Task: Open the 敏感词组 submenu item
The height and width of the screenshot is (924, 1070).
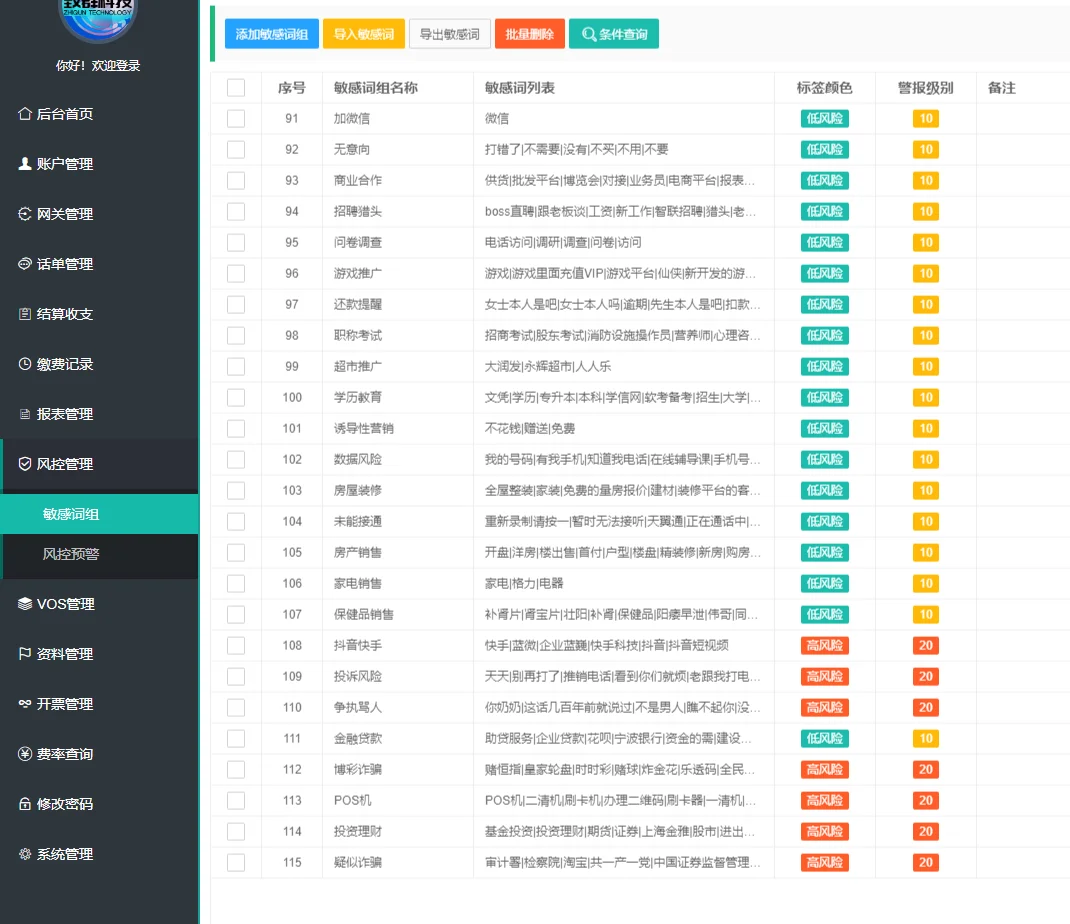Action: pyautogui.click(x=99, y=514)
